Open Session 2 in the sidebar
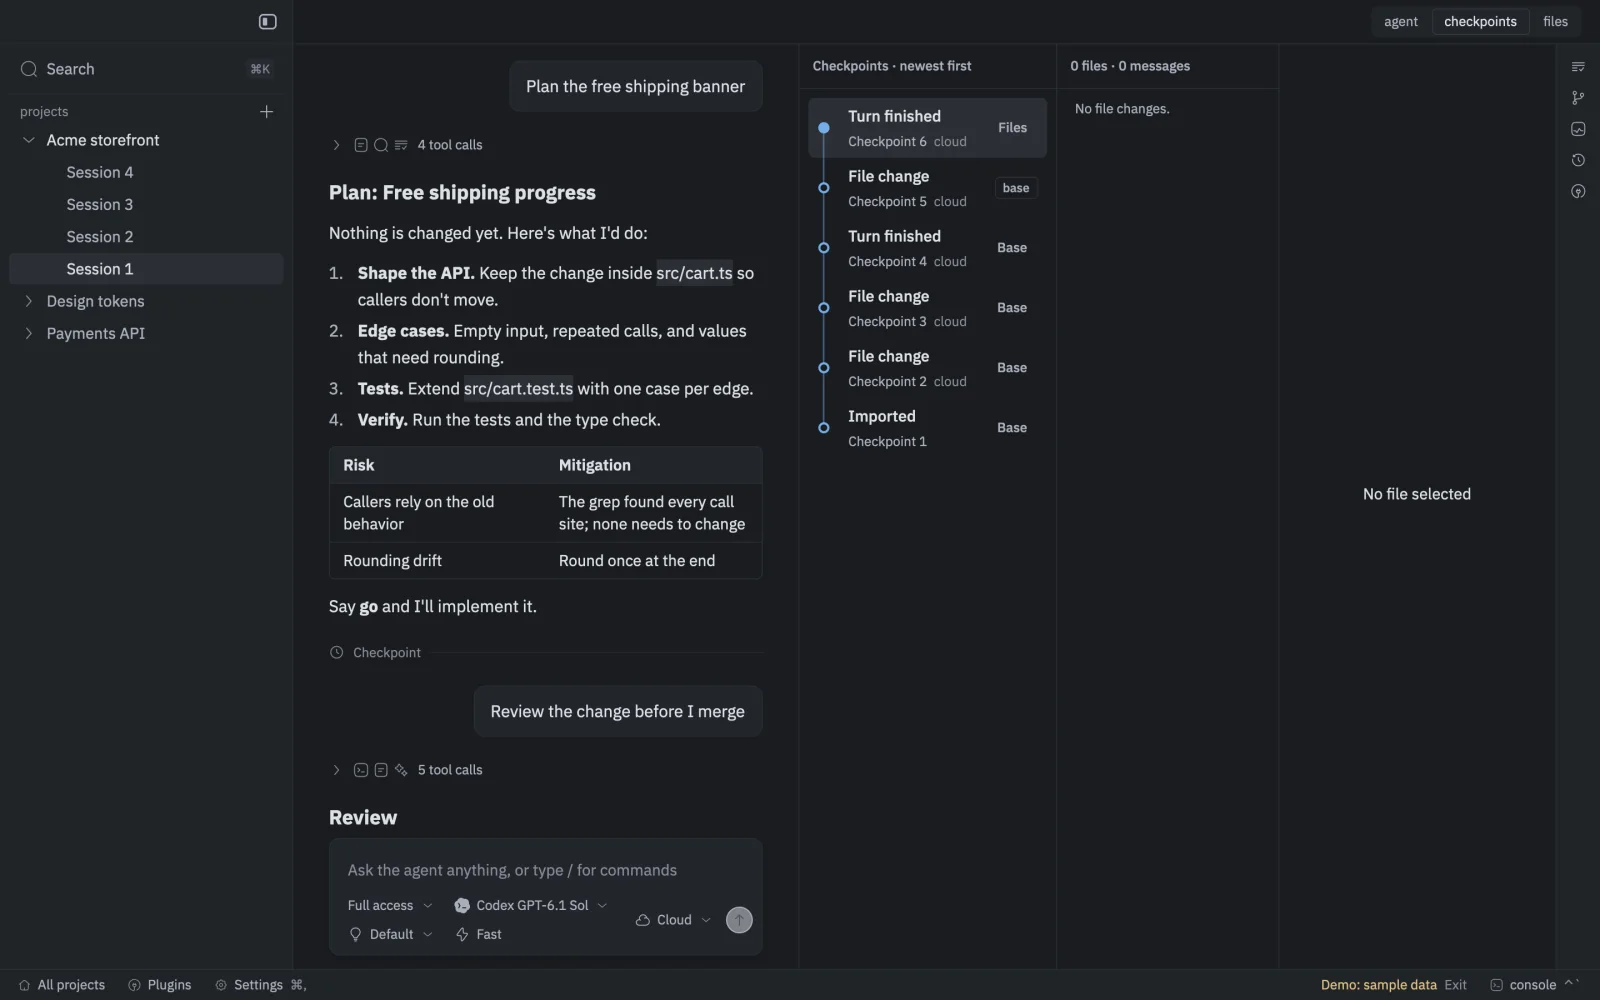1600x1000 pixels. point(146,236)
